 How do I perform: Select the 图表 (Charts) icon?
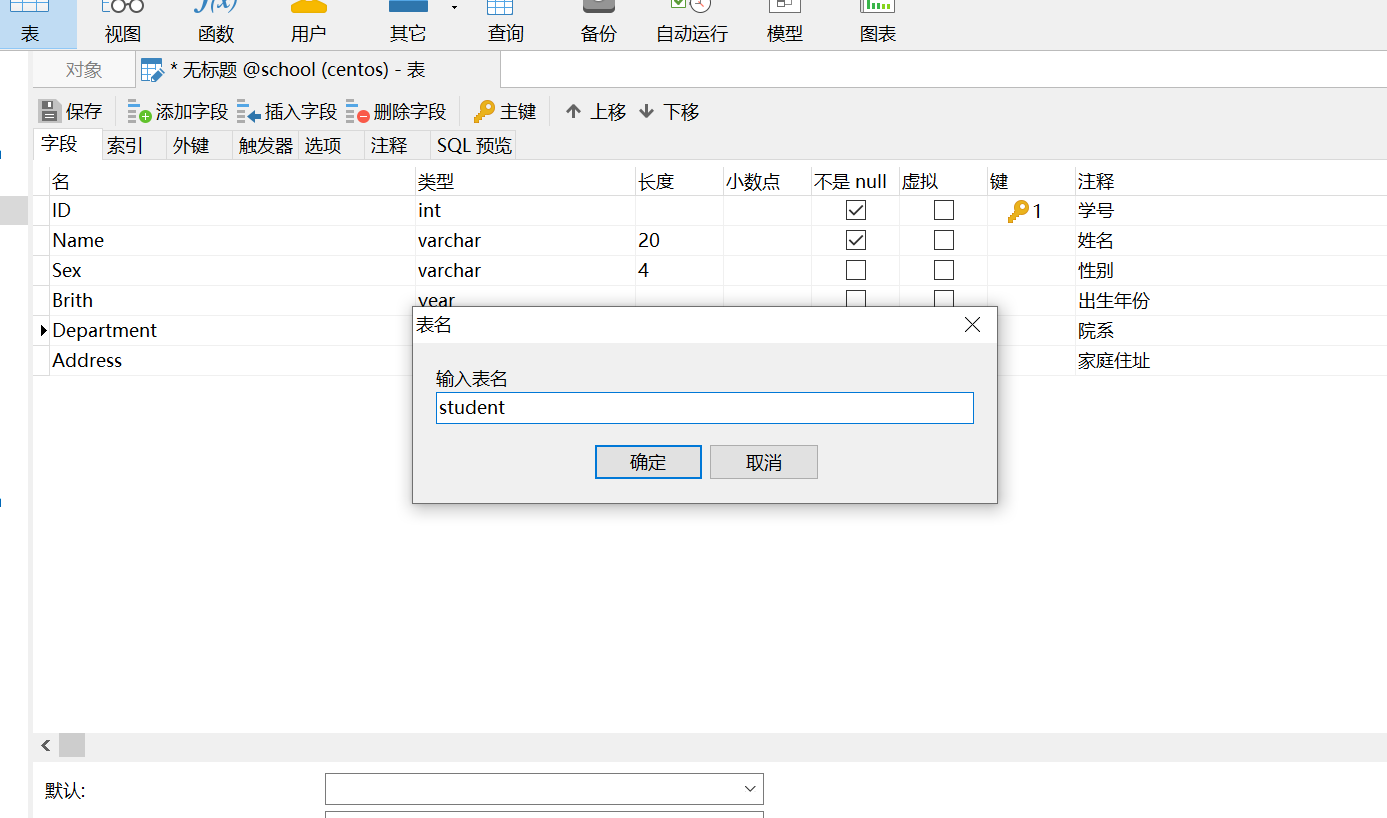tap(877, 22)
